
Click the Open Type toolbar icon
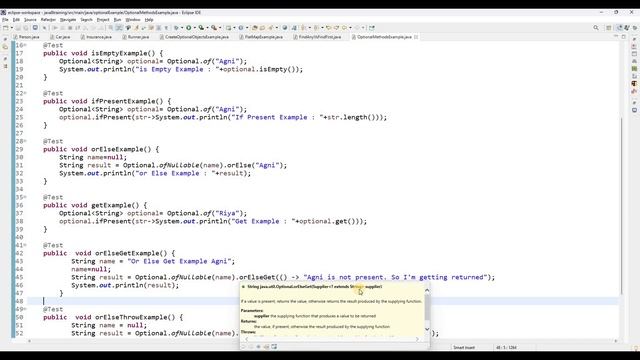point(255,28)
